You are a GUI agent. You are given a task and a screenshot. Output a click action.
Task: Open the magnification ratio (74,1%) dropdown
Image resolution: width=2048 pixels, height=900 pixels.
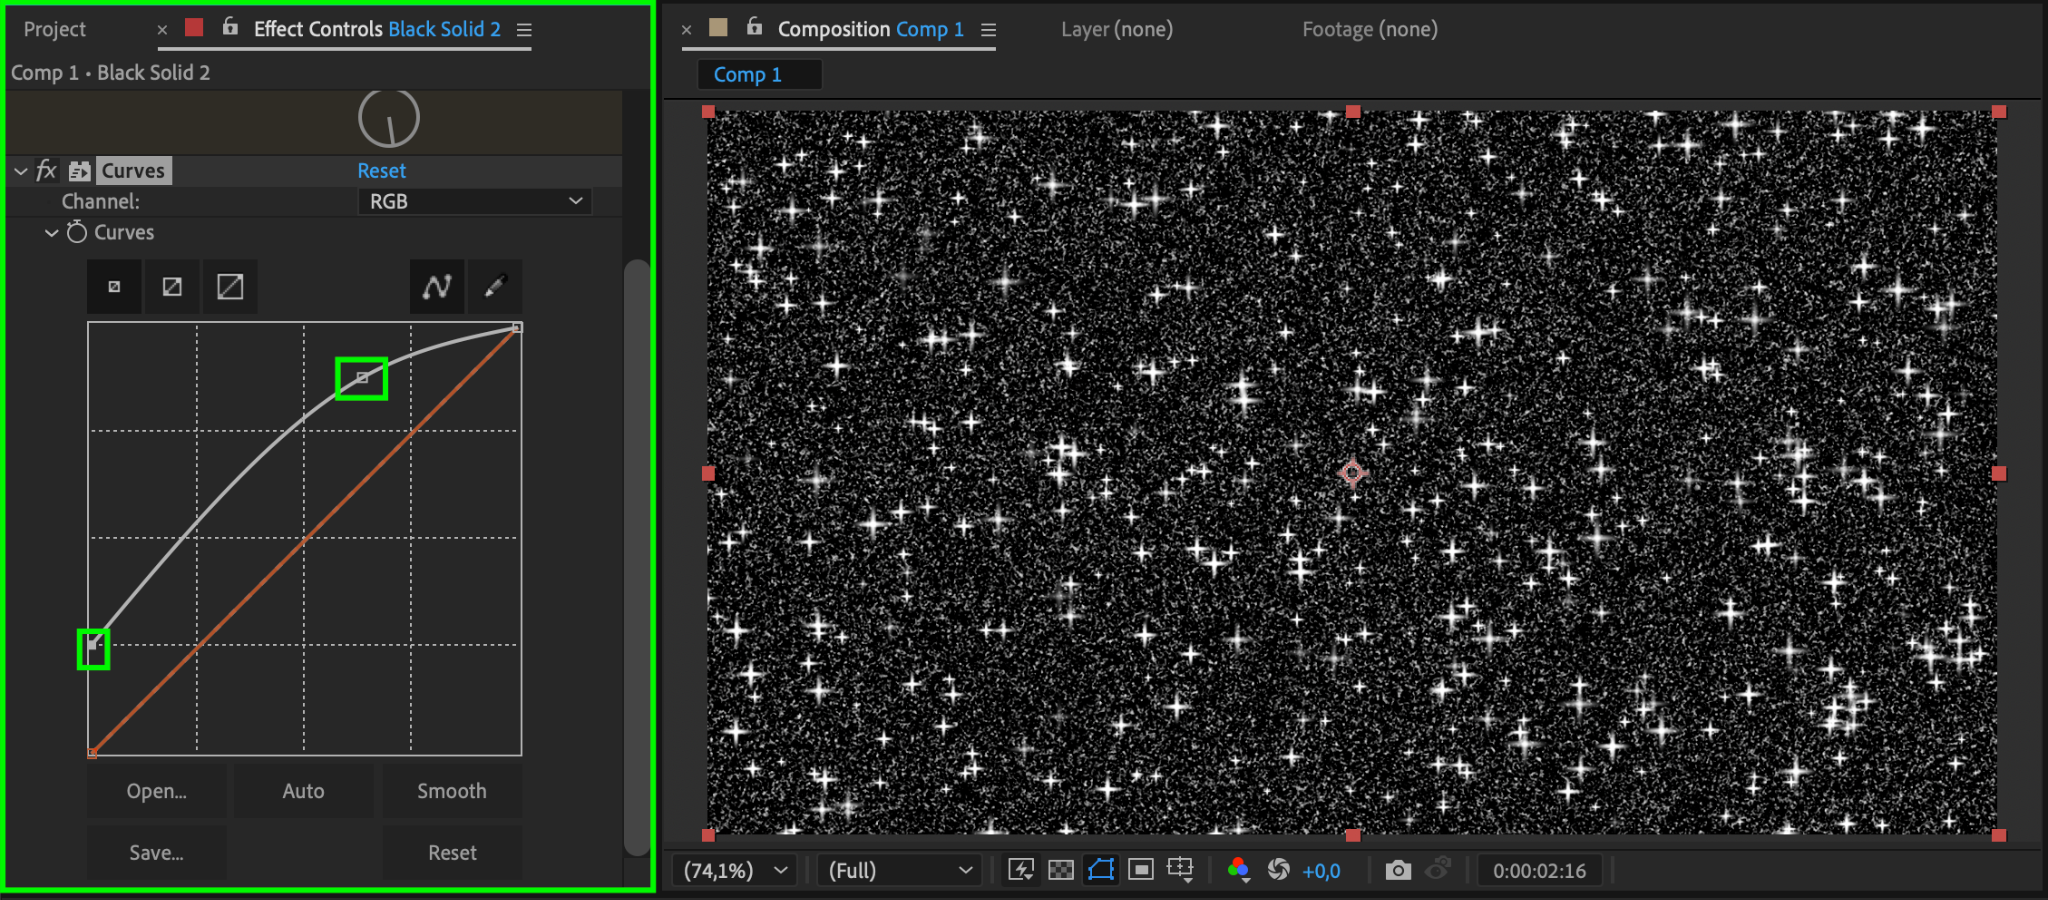[735, 871]
